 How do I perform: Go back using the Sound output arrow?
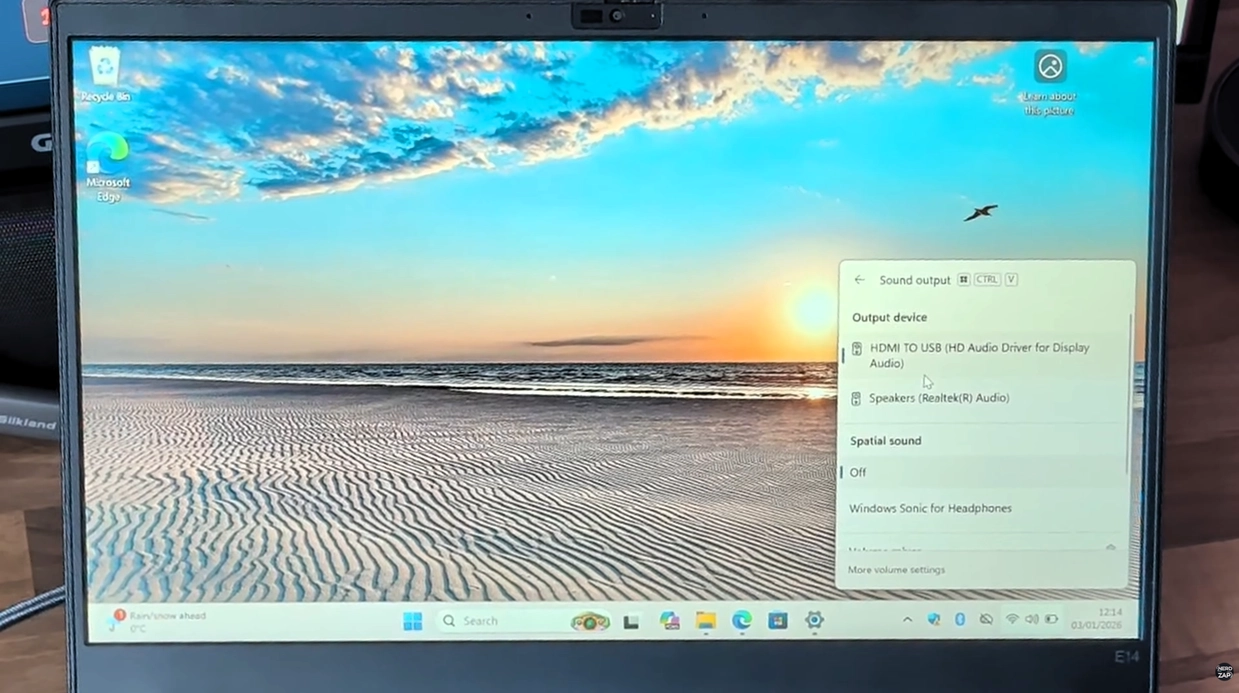point(859,280)
